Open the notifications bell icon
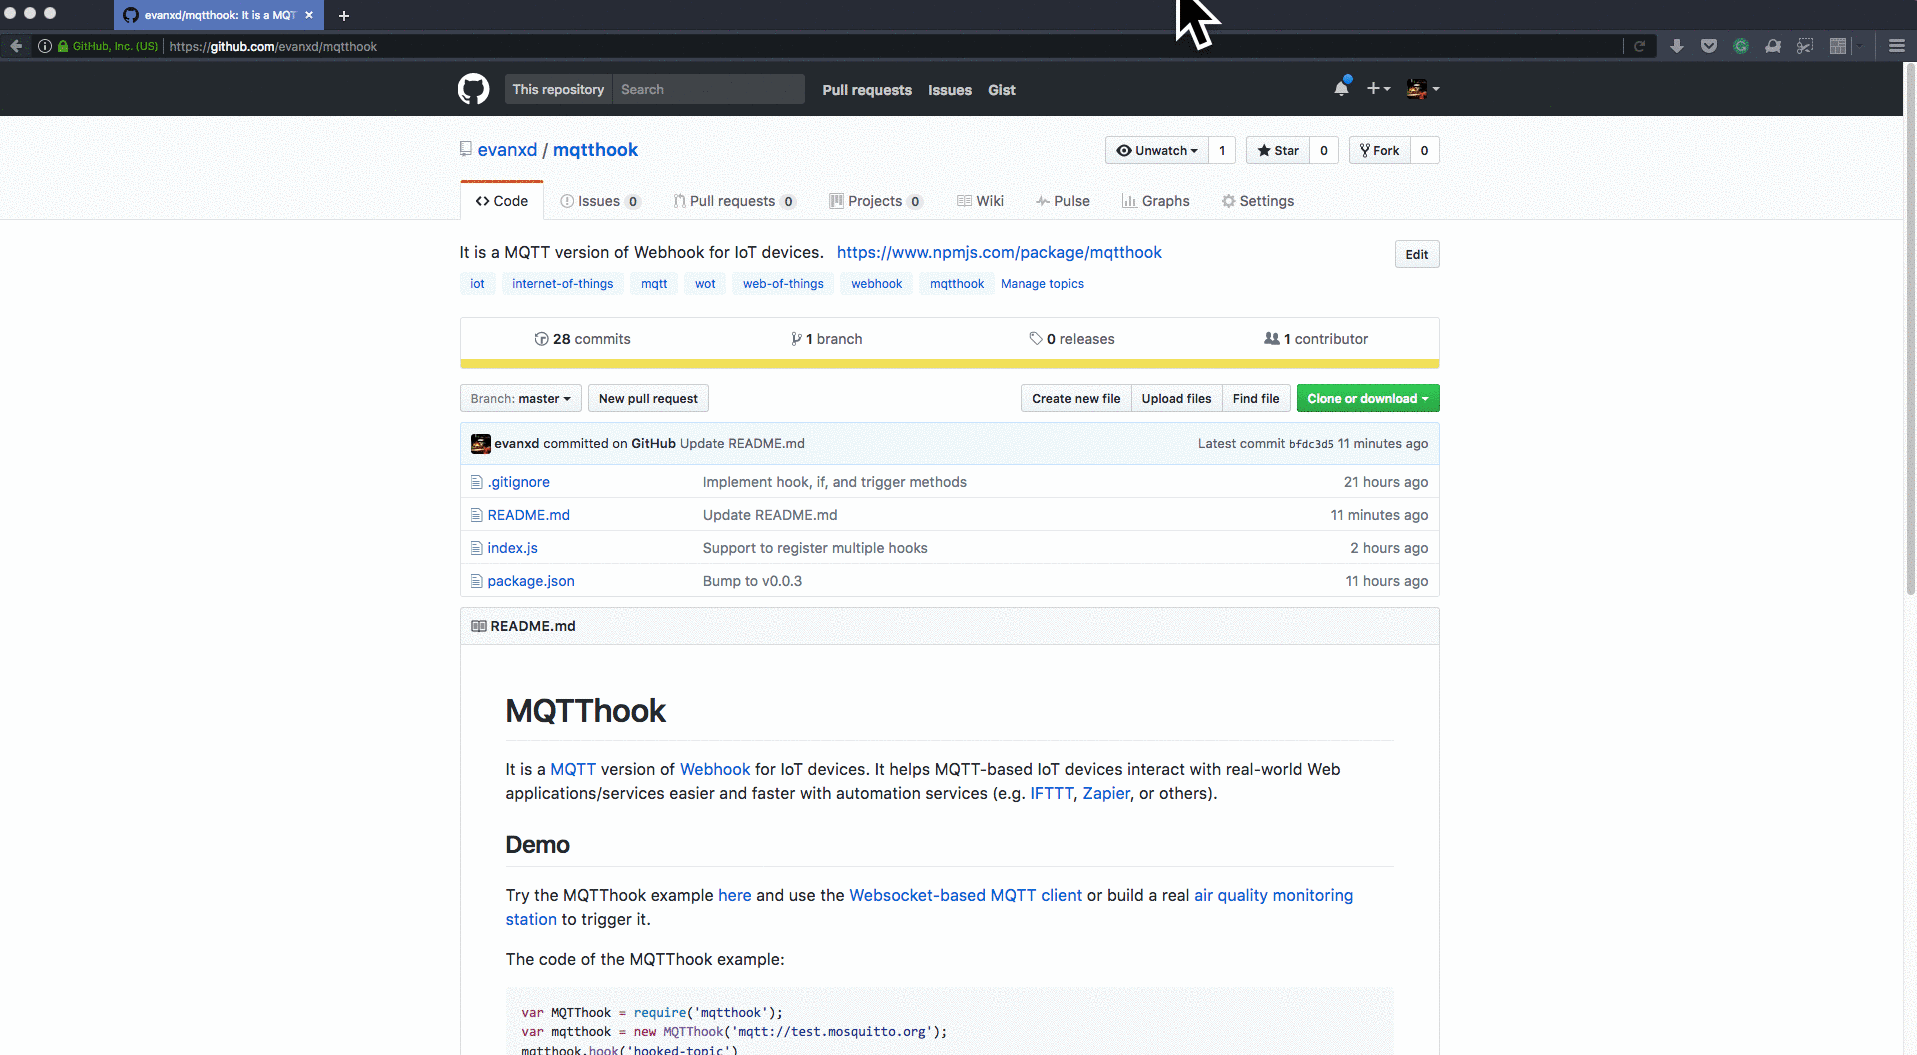Image resolution: width=1917 pixels, height=1055 pixels. coord(1341,88)
